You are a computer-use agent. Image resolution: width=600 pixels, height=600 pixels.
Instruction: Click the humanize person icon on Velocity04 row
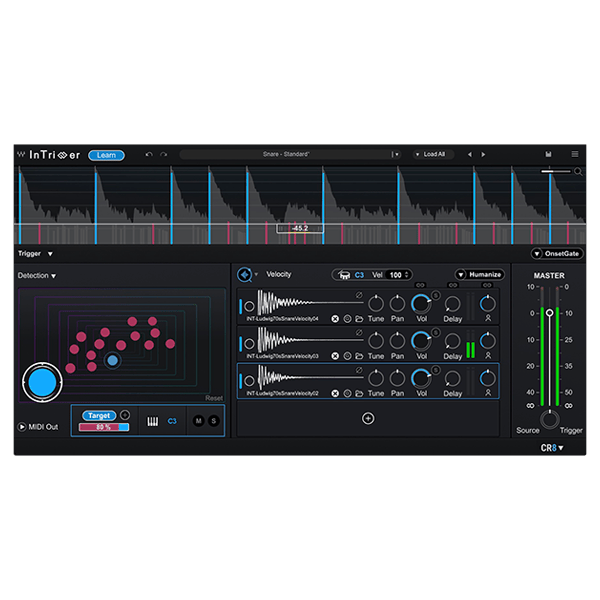pos(488,318)
